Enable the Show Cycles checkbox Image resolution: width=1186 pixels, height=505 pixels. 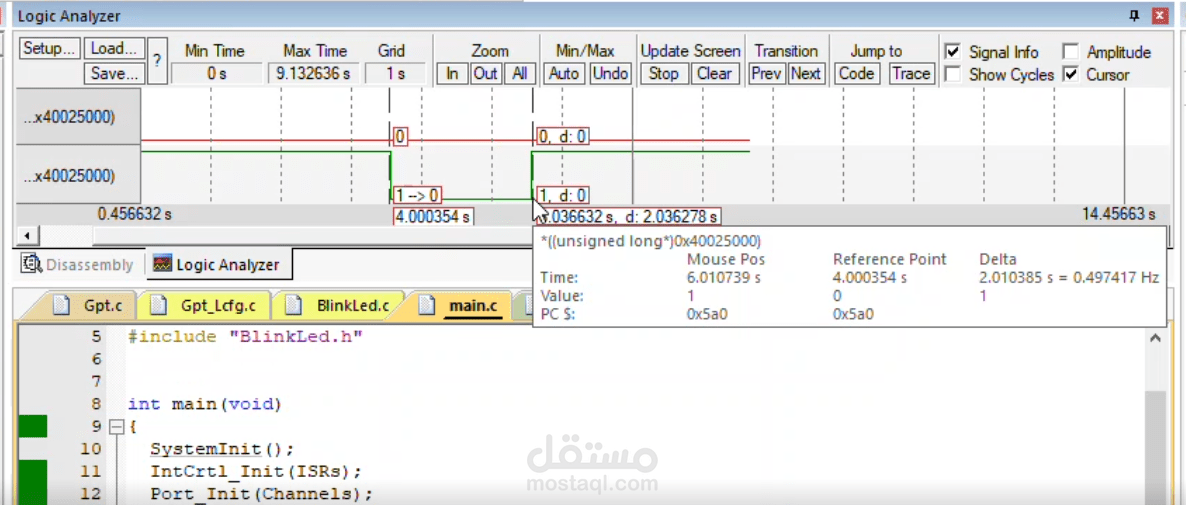click(954, 75)
